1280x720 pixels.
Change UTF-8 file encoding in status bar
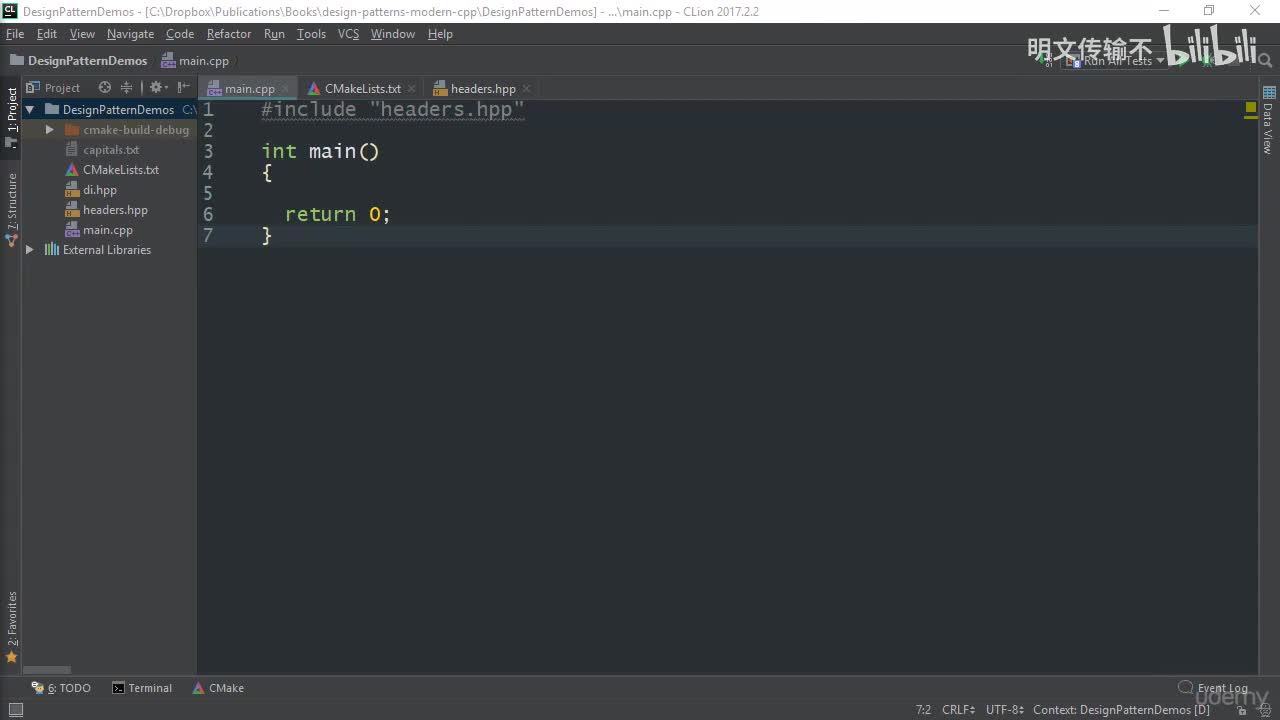point(1004,710)
